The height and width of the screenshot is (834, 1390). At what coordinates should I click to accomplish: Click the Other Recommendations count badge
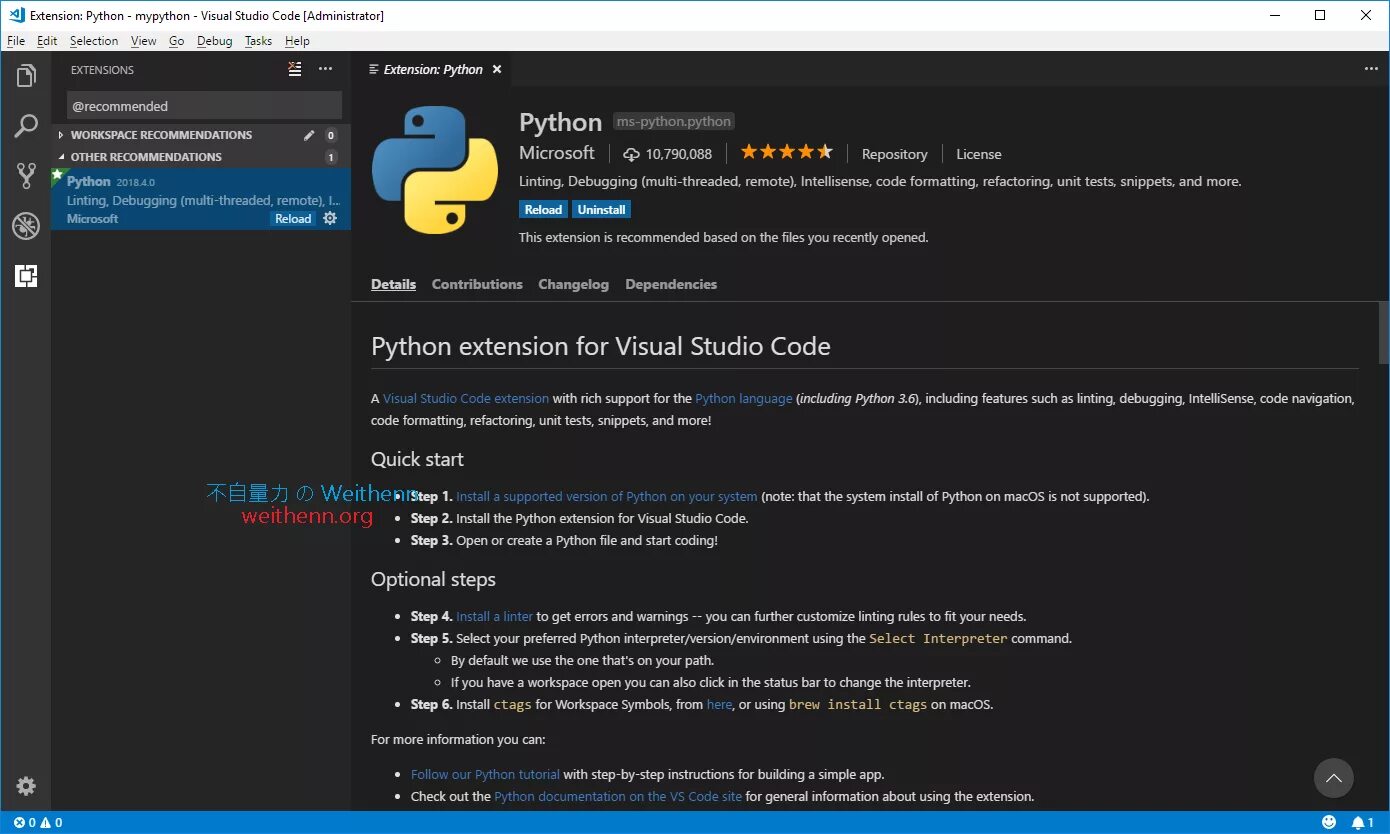click(x=331, y=157)
